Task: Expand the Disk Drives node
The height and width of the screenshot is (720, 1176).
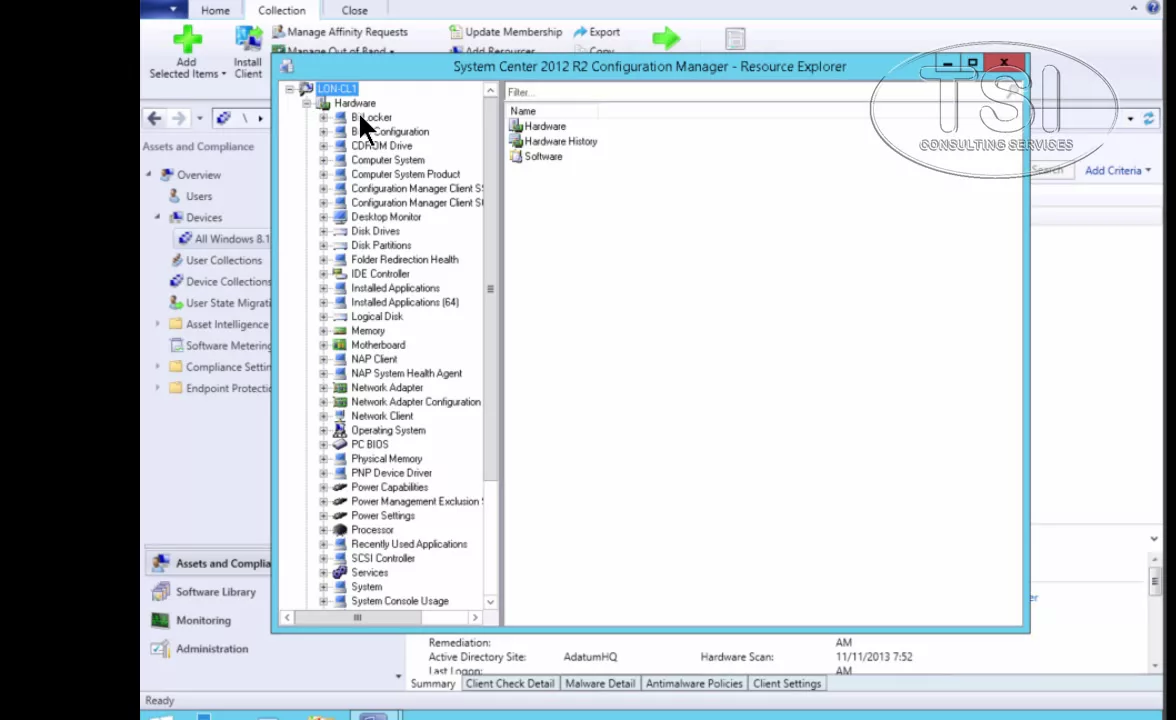Action: tap(323, 231)
